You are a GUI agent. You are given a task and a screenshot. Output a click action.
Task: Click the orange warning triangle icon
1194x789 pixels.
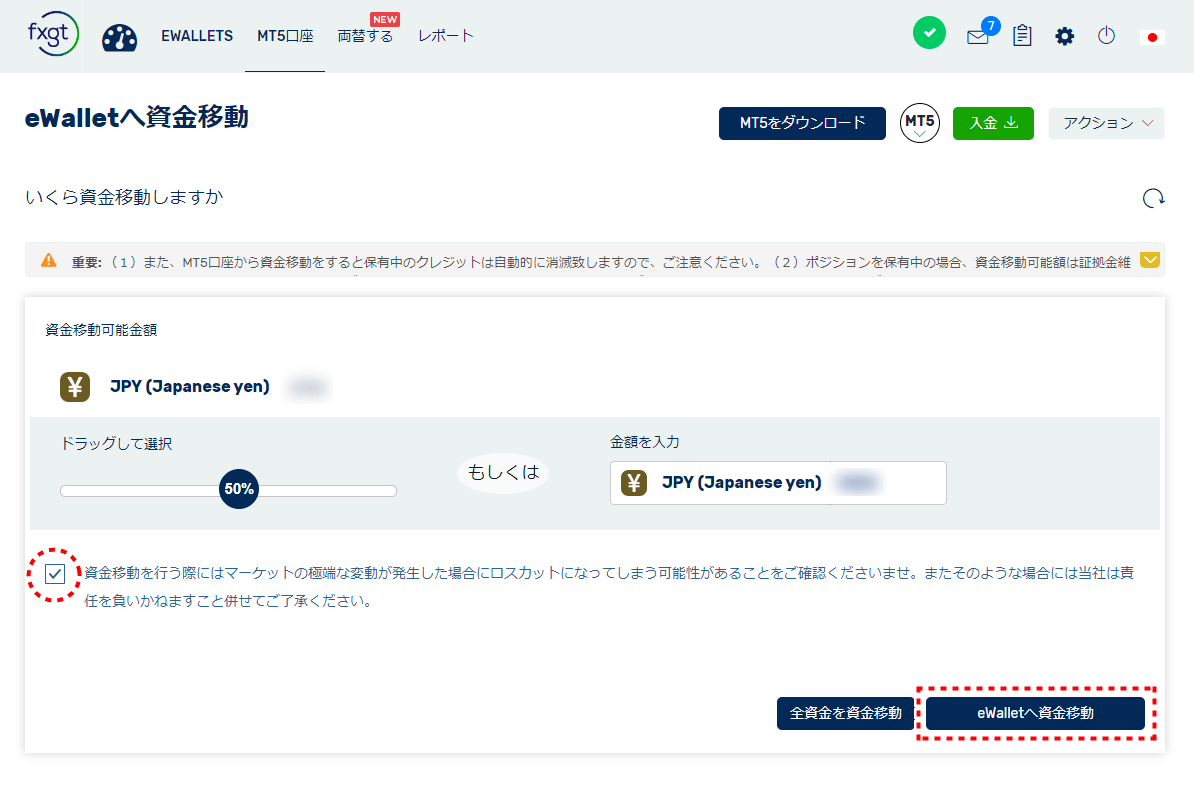tap(49, 260)
